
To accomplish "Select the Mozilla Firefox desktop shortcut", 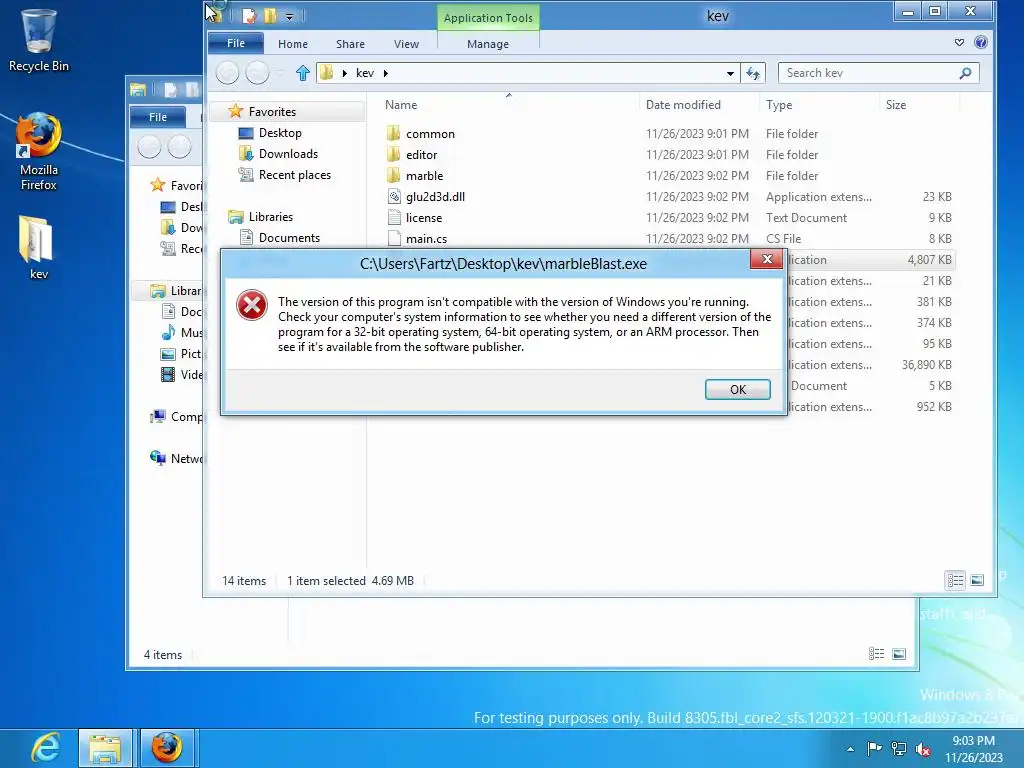I will tap(39, 152).
